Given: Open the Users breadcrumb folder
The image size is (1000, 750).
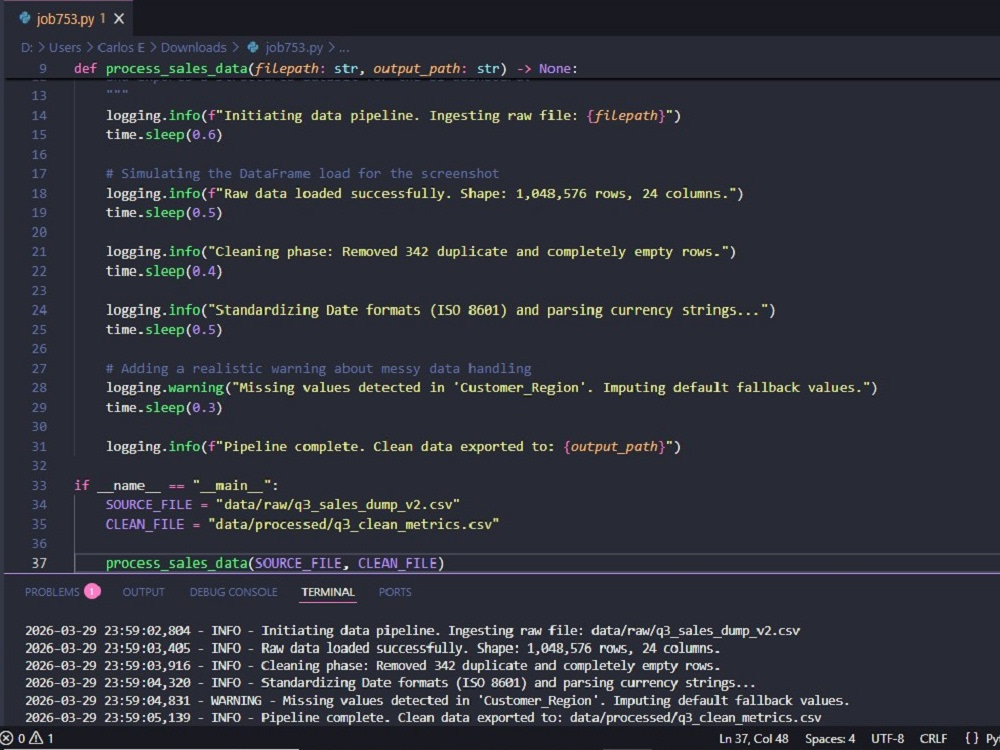Looking at the screenshot, I should point(65,47).
